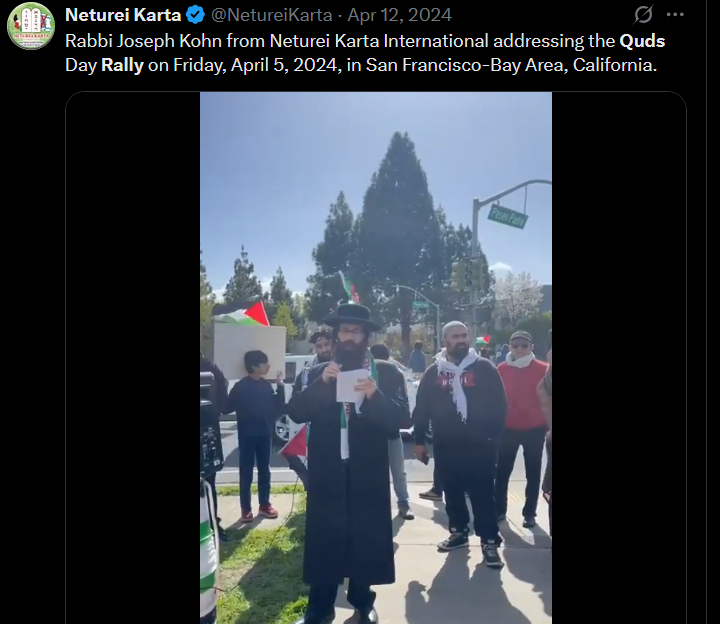Image resolution: width=720 pixels, height=624 pixels.
Task: Click the blue verified badge
Action: (x=195, y=15)
